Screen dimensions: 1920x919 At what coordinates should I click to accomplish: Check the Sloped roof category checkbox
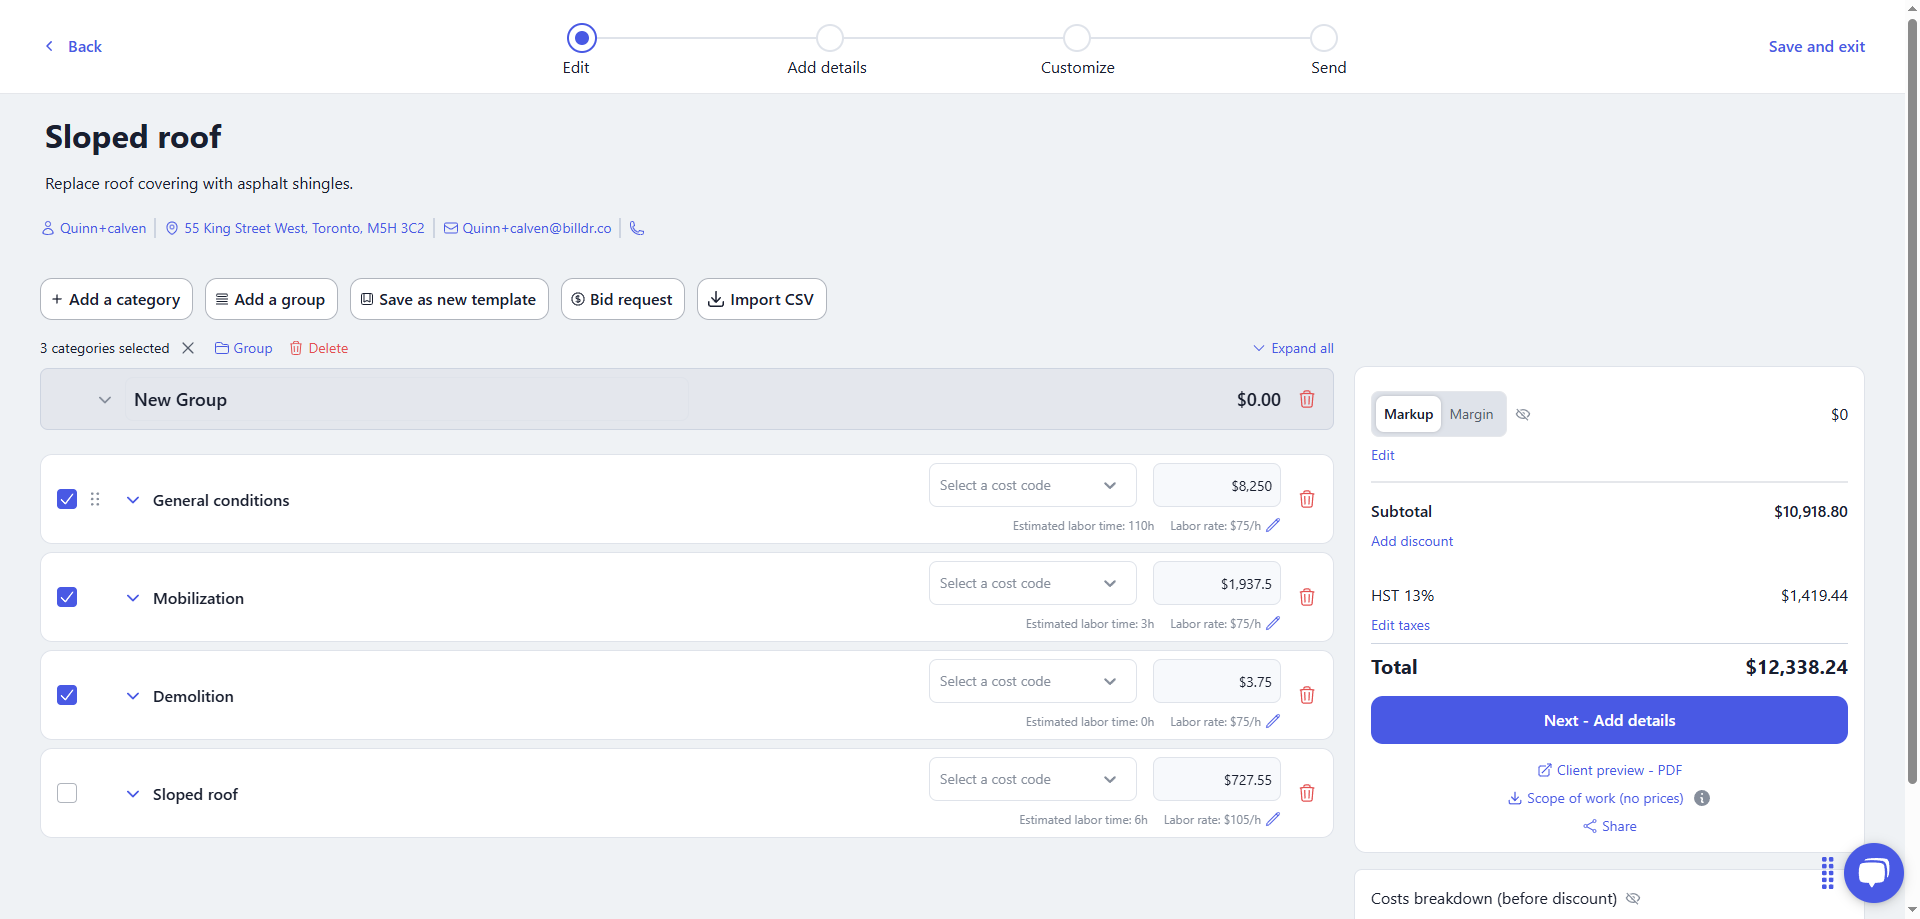click(x=67, y=793)
